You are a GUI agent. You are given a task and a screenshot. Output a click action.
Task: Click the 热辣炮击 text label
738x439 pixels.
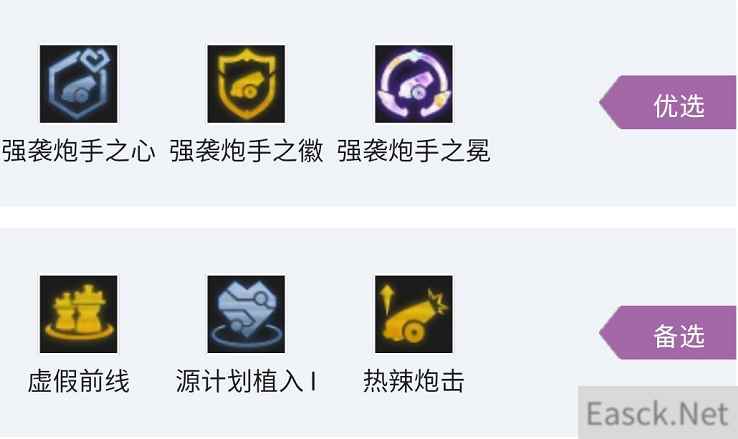point(414,381)
